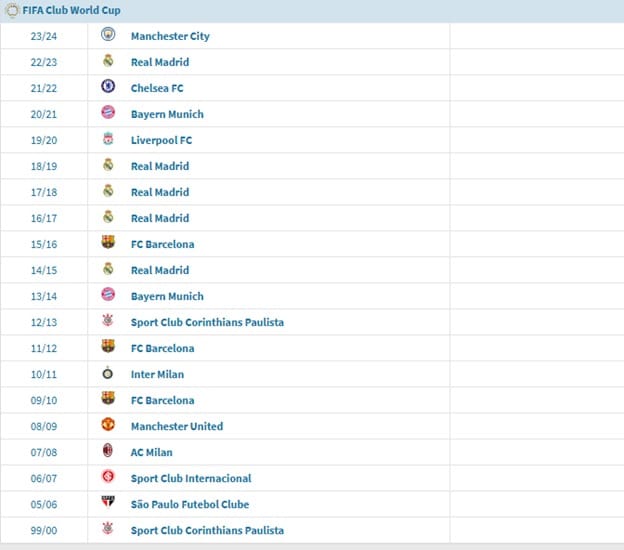Image resolution: width=624 pixels, height=550 pixels.
Task: Open Sport Club Internacional link
Action: 191,478
